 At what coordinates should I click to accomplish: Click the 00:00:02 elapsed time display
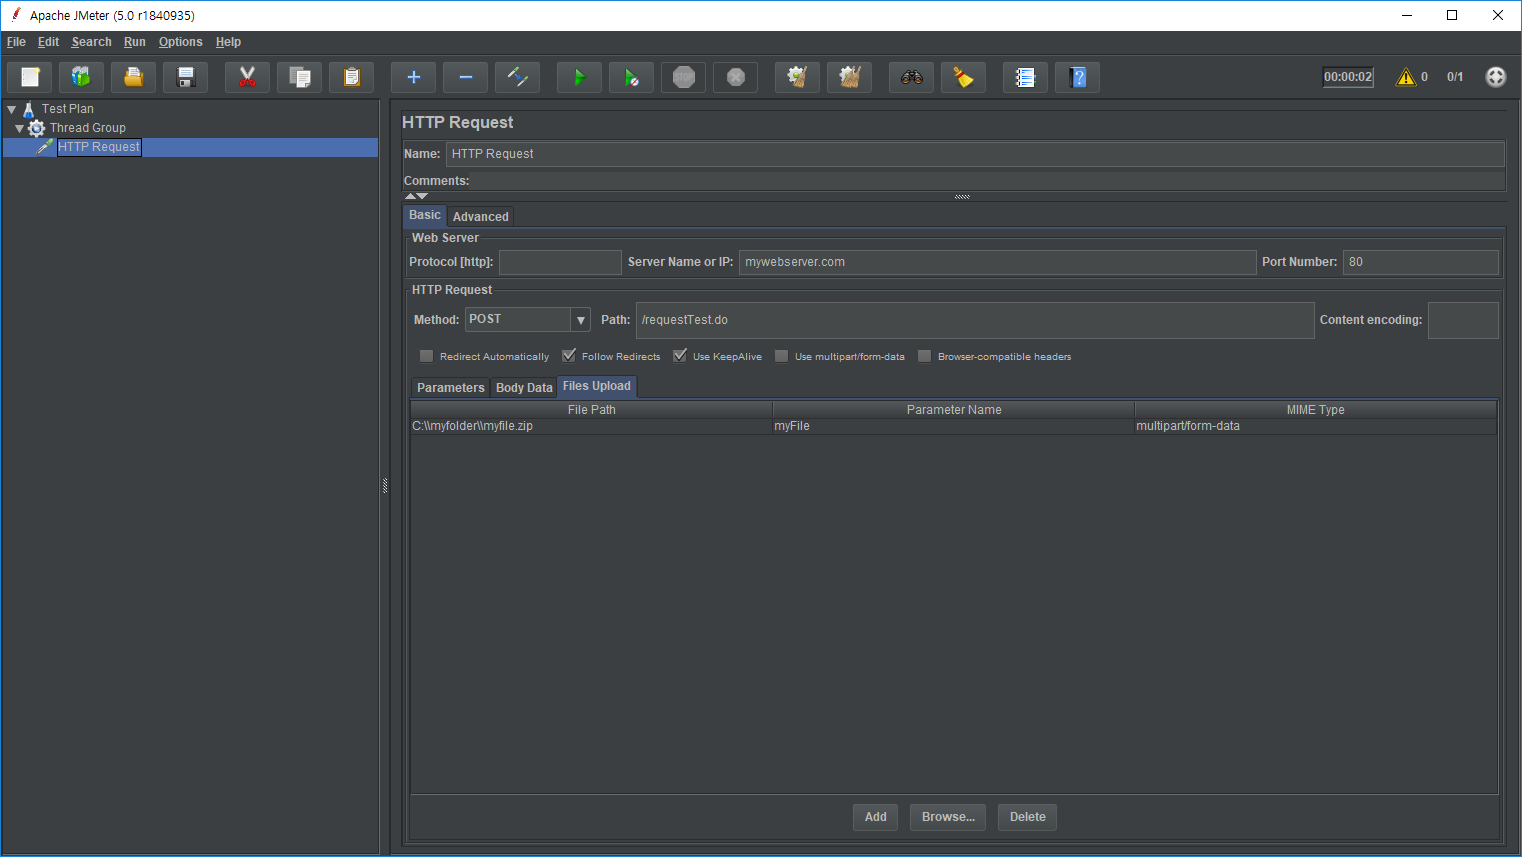pos(1348,77)
